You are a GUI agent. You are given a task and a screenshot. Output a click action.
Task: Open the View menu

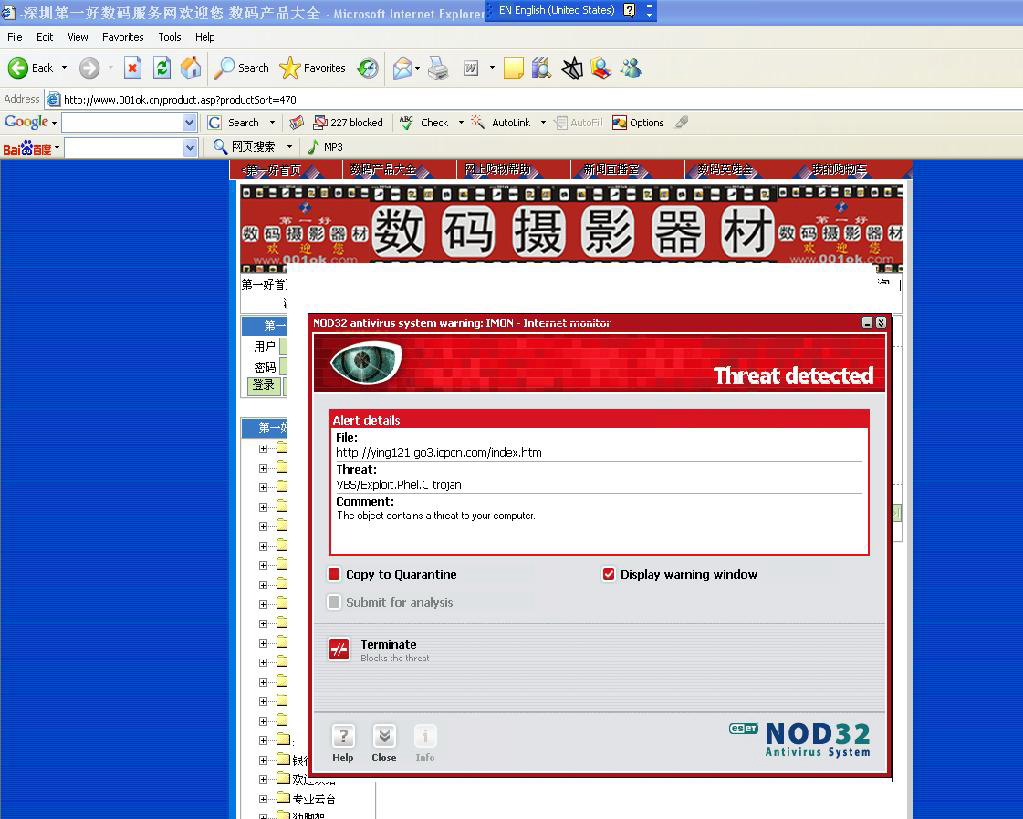click(x=78, y=37)
